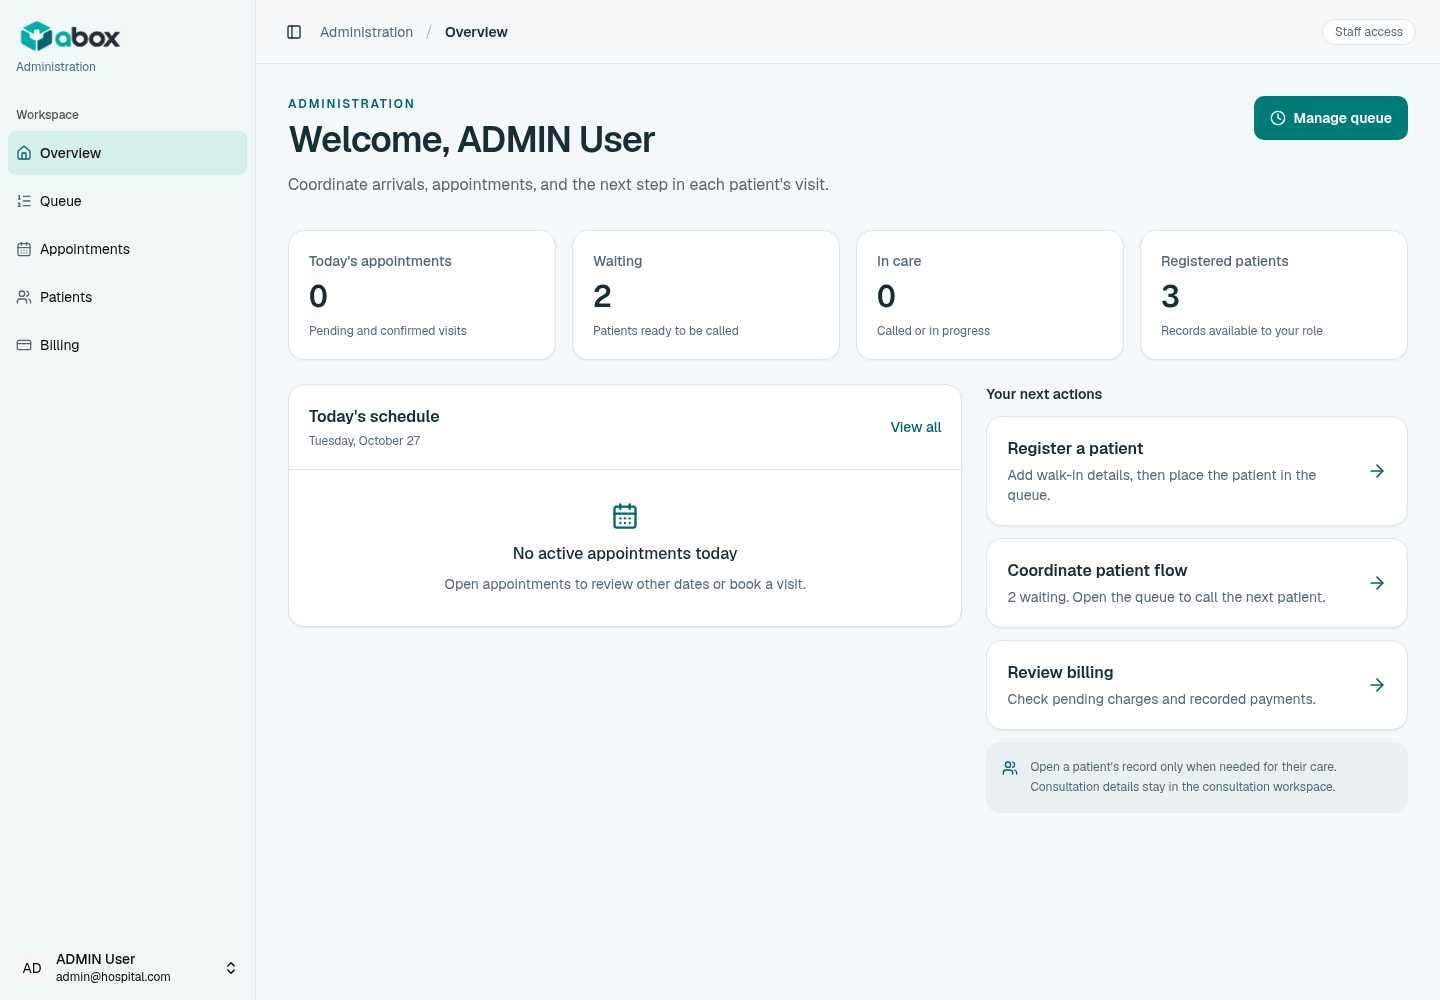Viewport: 1440px width, 1000px height.
Task: Click "No active appointments today" text
Action: (625, 554)
